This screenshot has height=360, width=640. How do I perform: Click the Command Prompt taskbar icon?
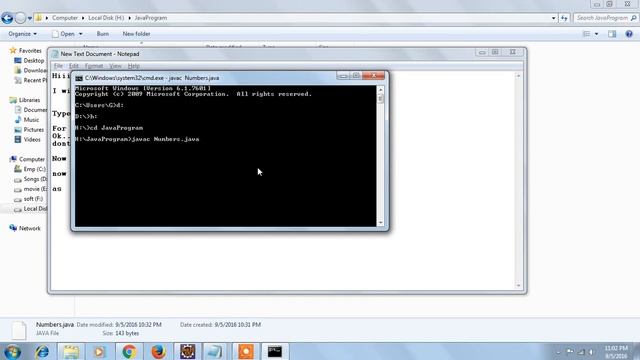(275, 351)
